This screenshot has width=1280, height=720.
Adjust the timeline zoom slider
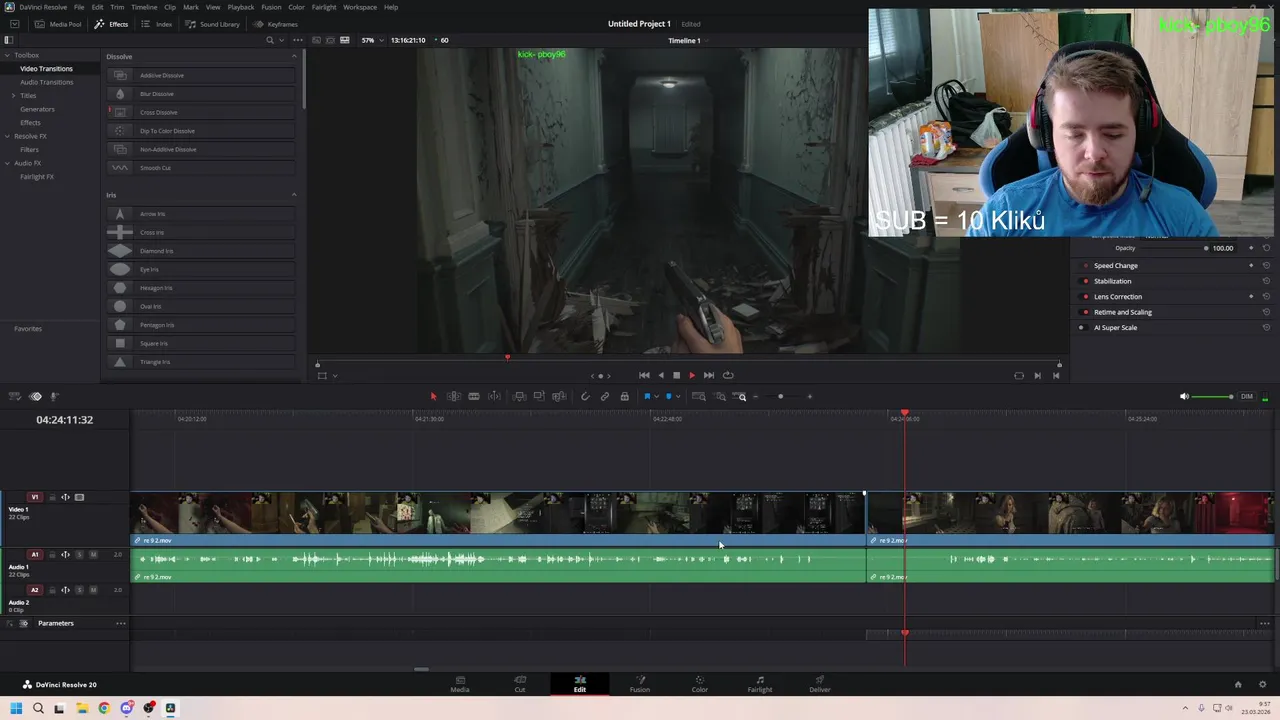[780, 396]
